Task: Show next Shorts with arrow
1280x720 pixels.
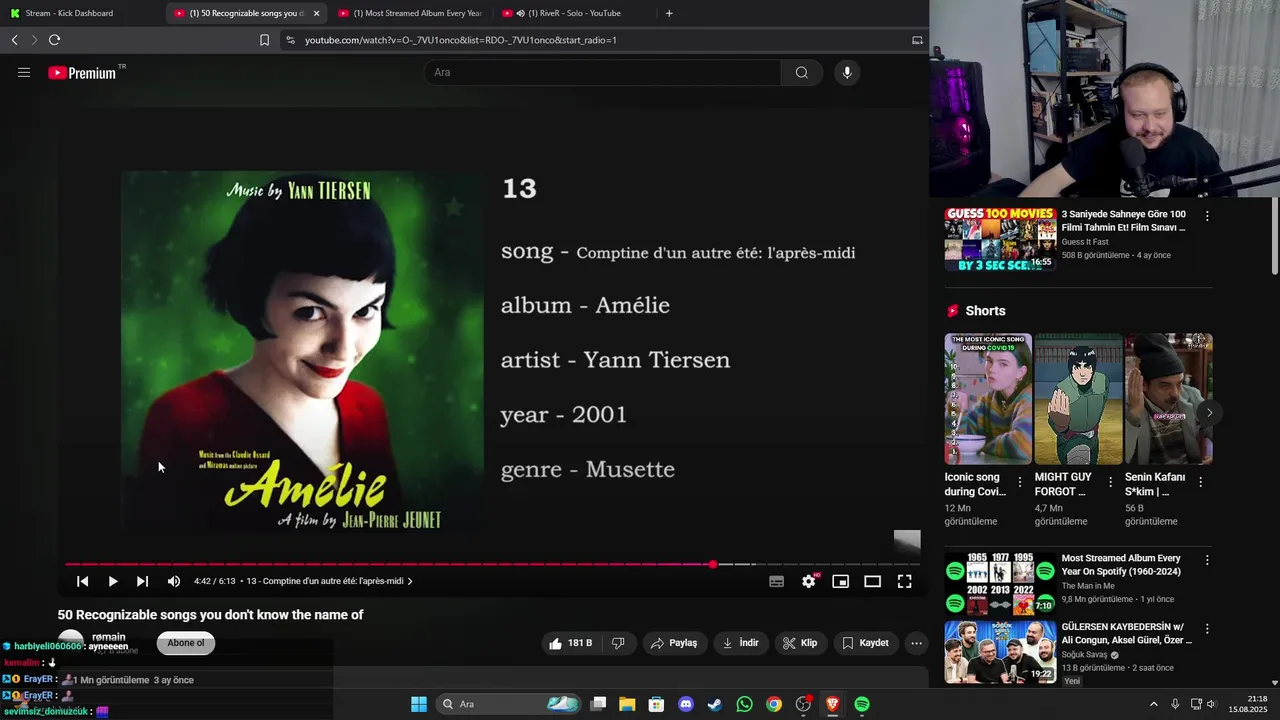Action: click(1209, 412)
